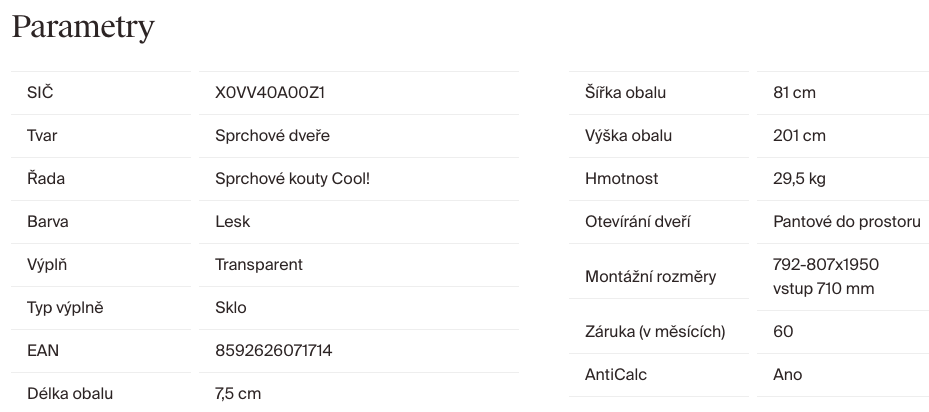Click the Šířka obalu value 81 cm
The height and width of the screenshot is (412, 929).
point(794,93)
